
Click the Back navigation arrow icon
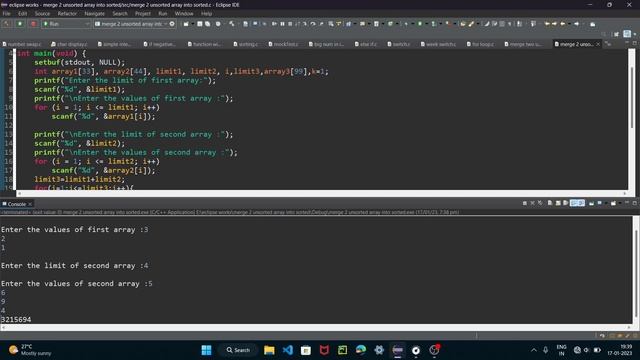pyautogui.click(x=563, y=24)
